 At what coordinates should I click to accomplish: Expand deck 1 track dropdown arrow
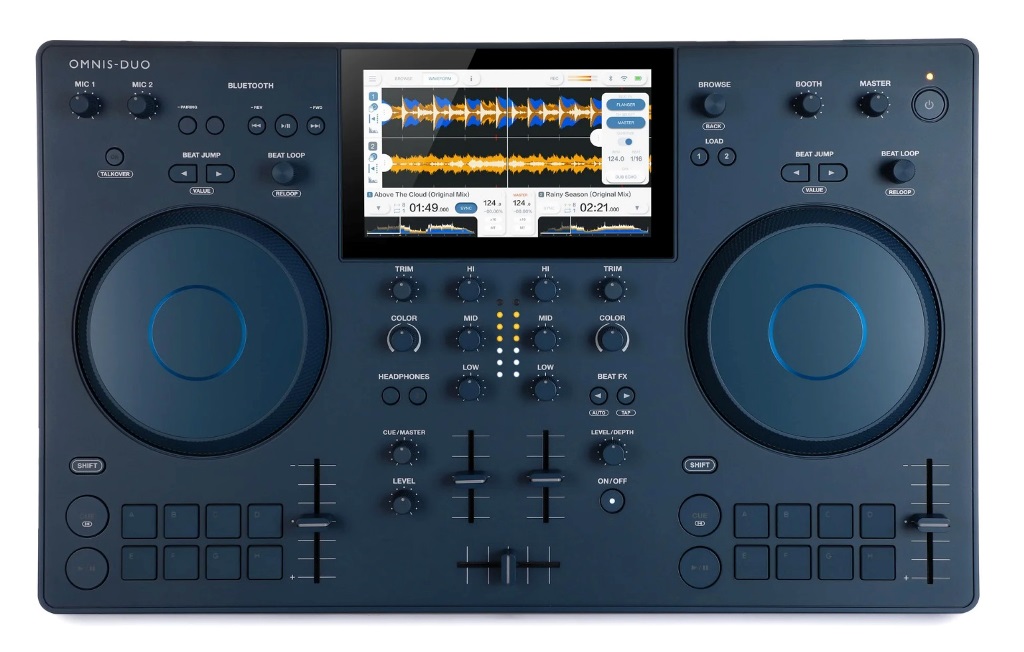pyautogui.click(x=378, y=208)
